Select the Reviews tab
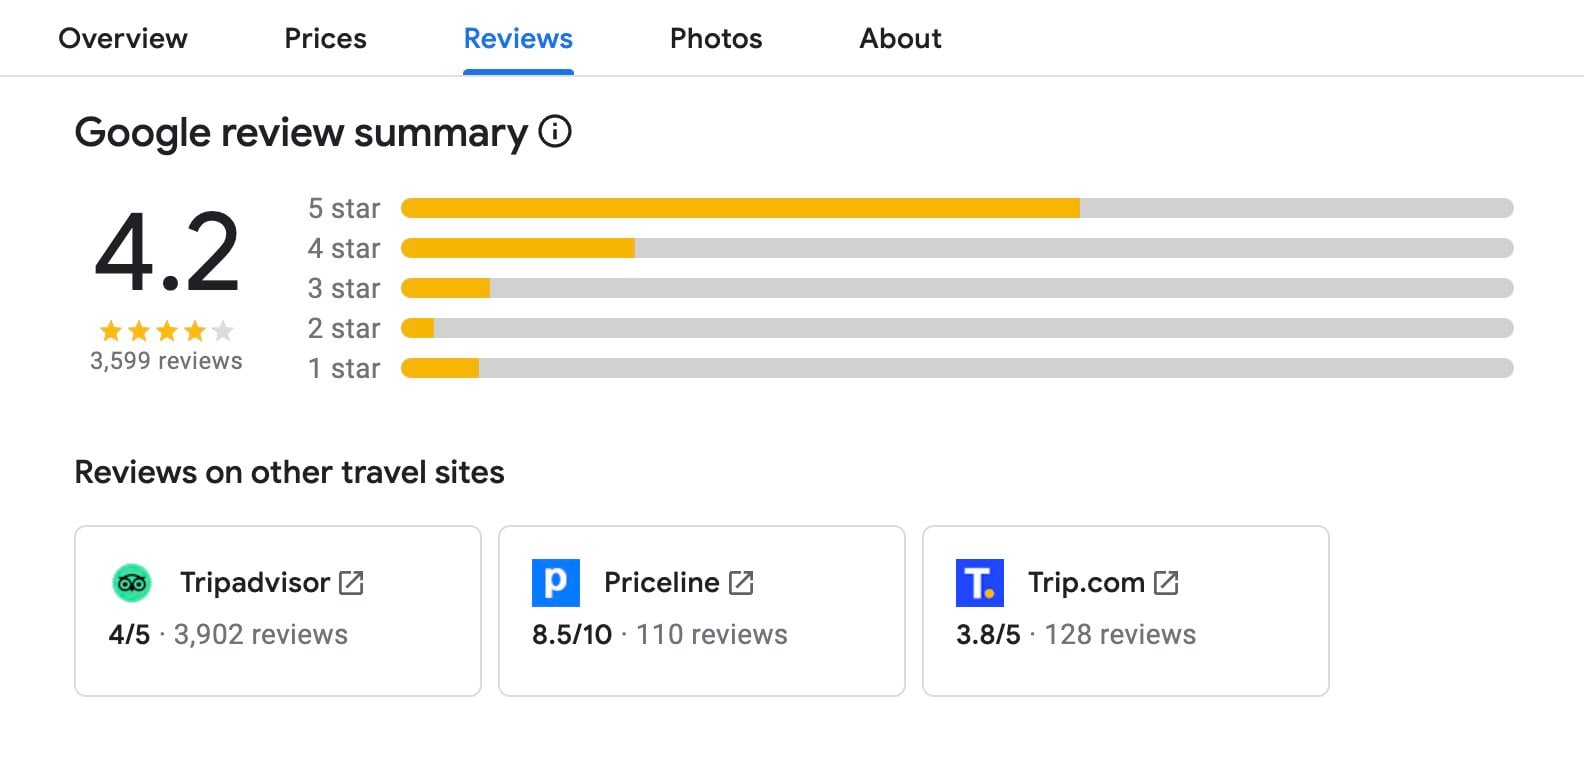 (x=518, y=38)
